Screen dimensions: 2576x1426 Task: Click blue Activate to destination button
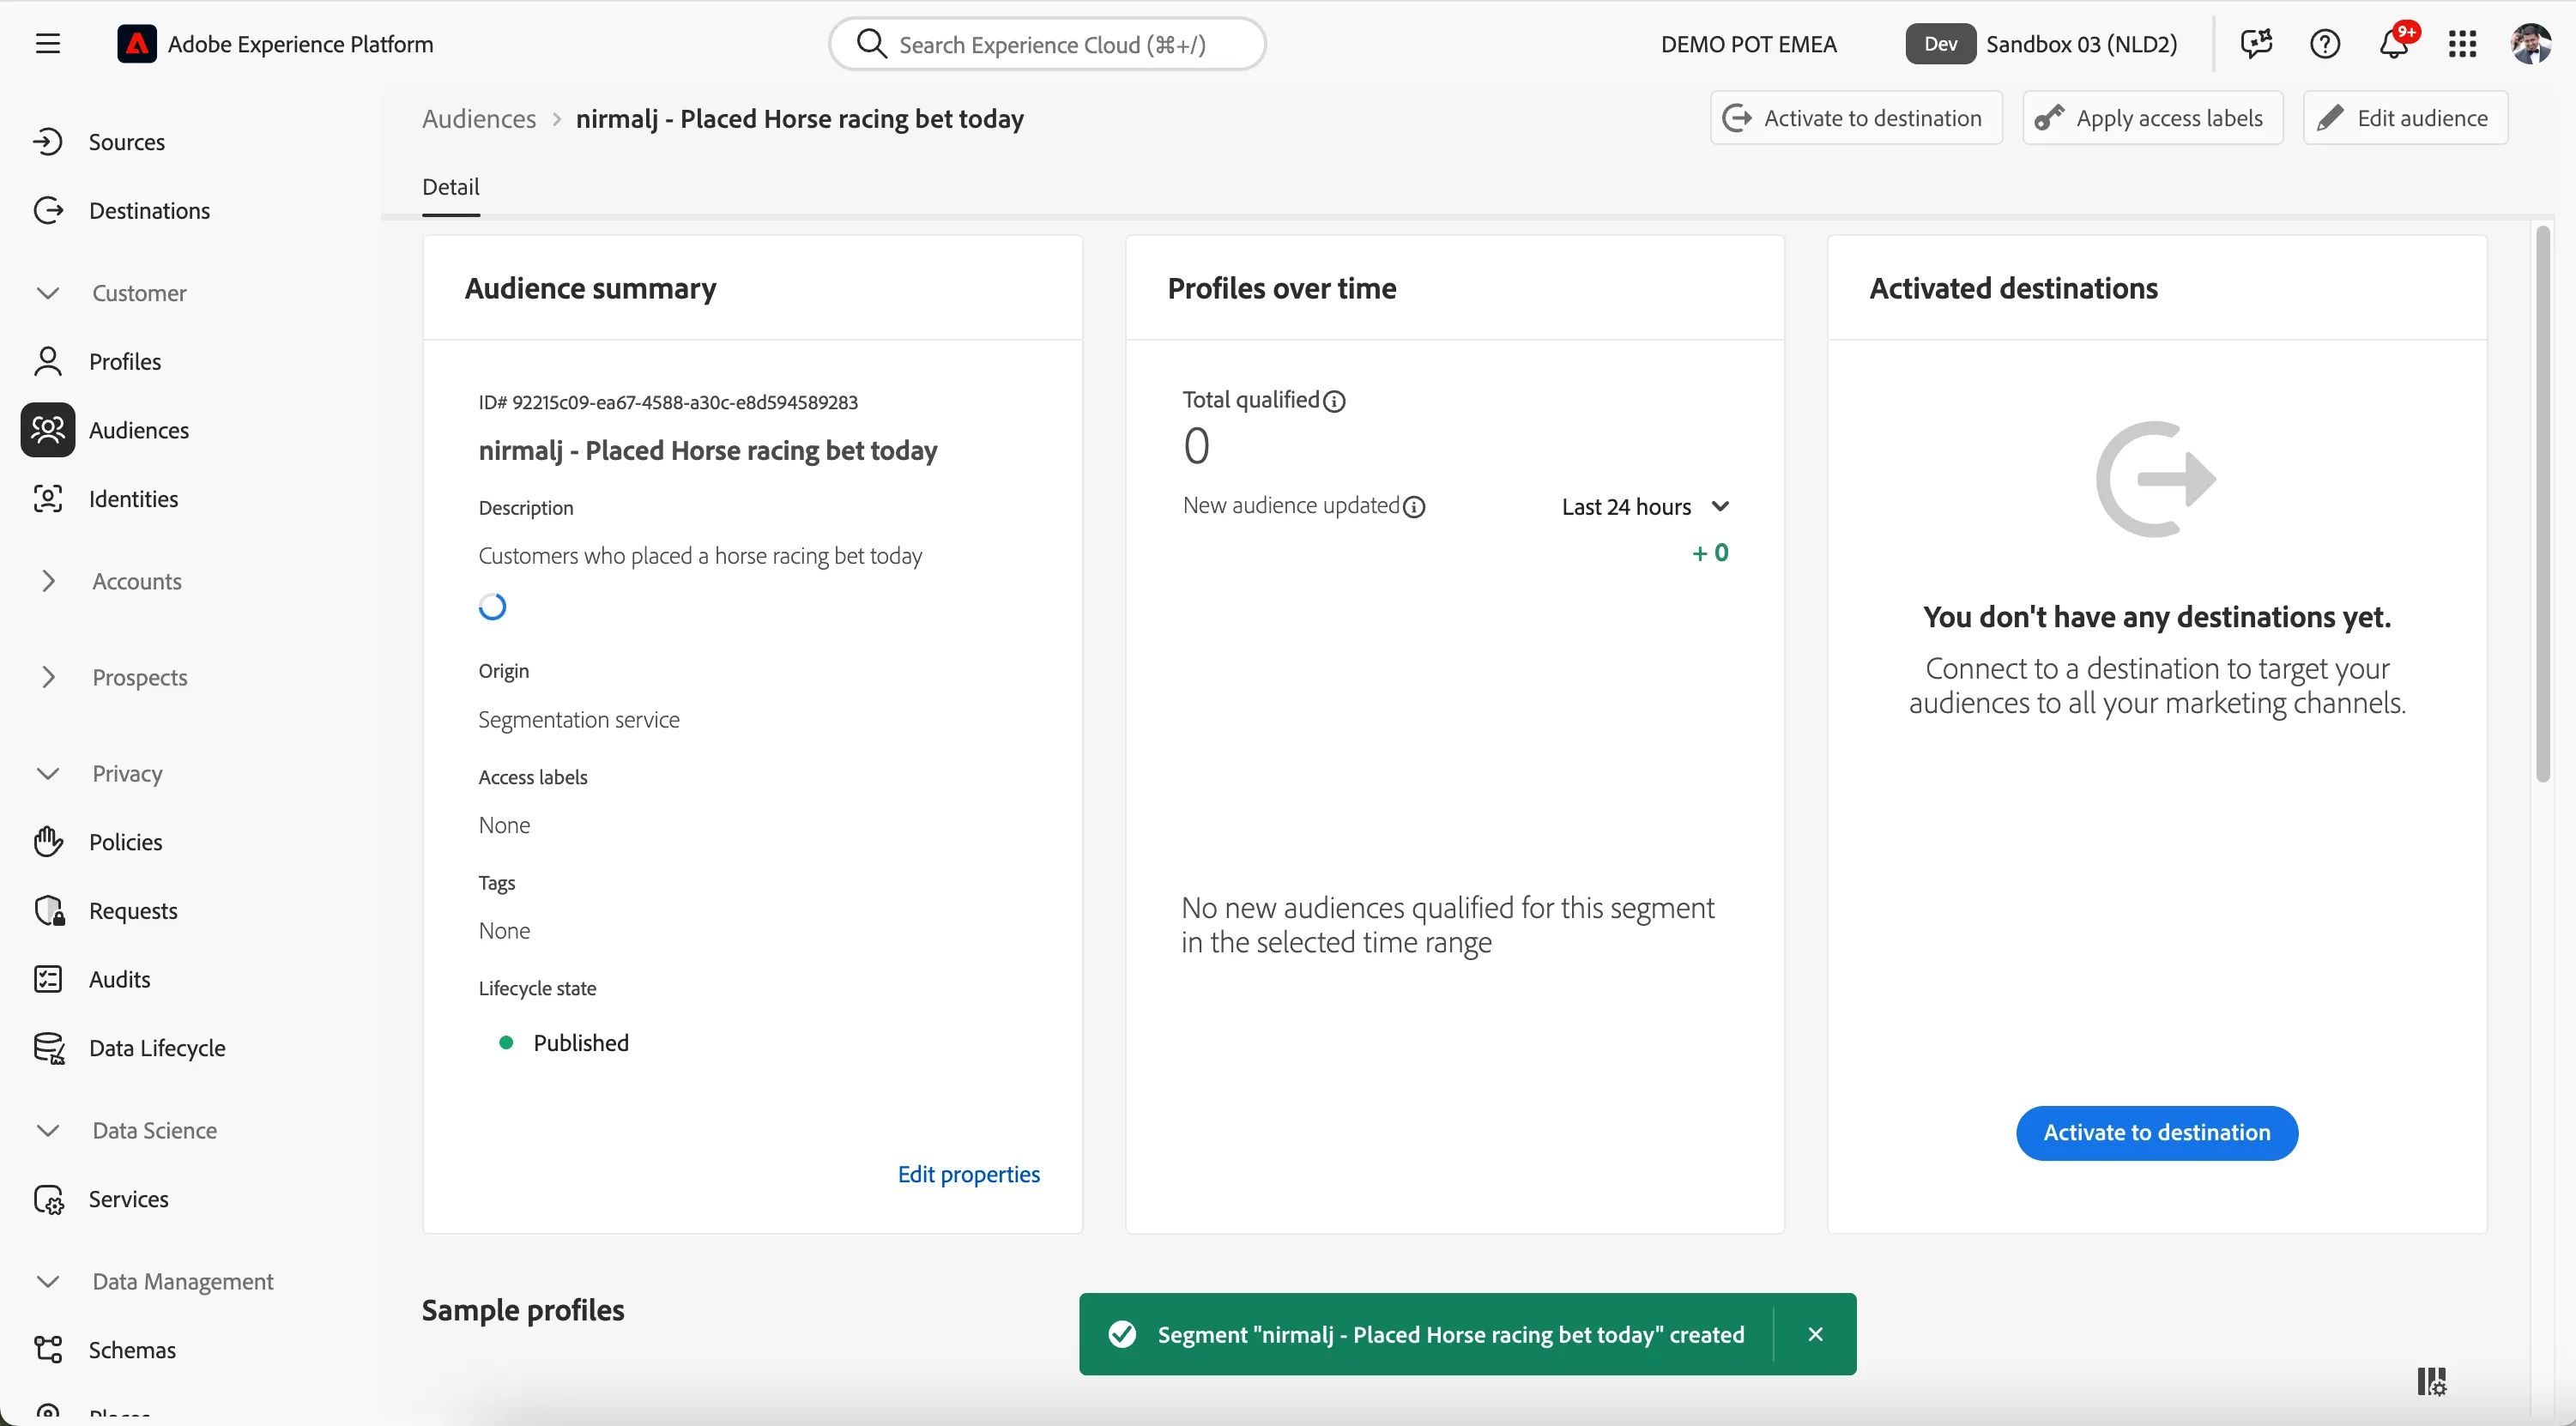[x=2157, y=1133]
